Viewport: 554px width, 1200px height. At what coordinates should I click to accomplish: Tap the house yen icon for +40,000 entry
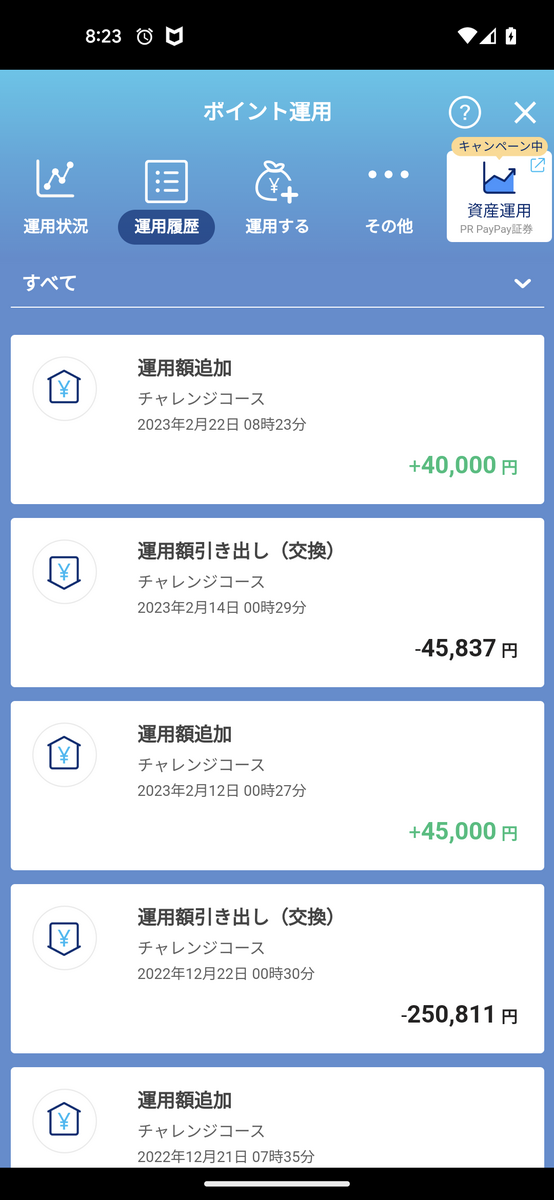pos(64,388)
